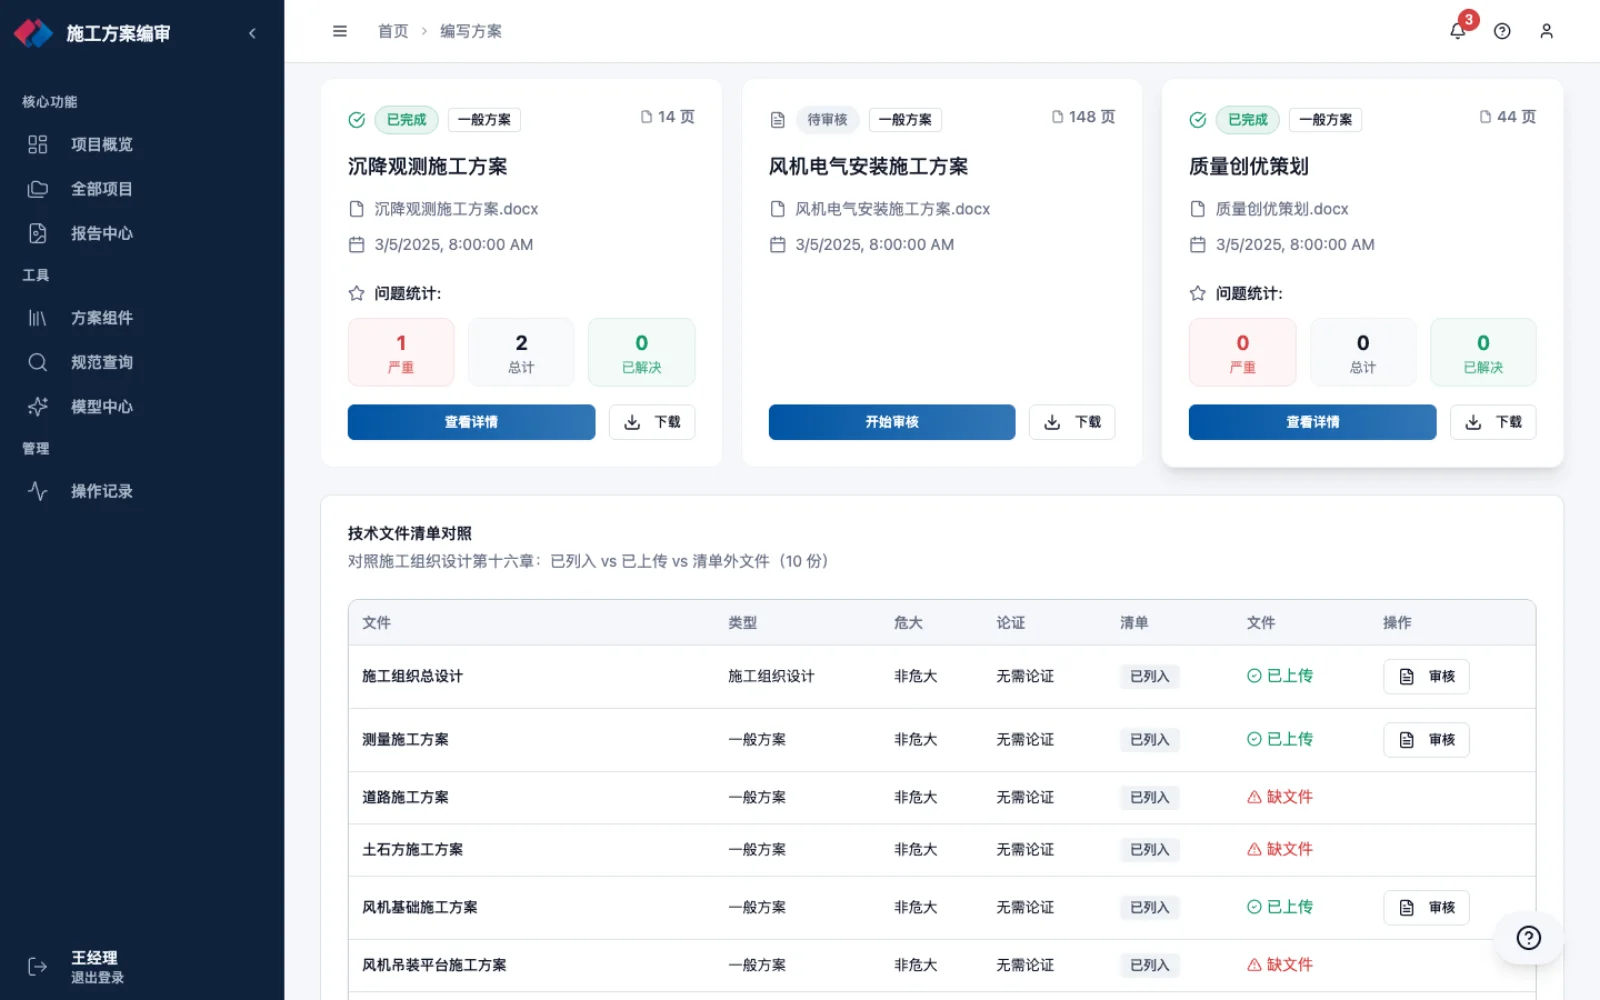Viewport: 1600px width, 1000px height.
Task: Click the star icon beside 问题统计 on 质量创优策划 card
Action: [x=1197, y=293]
